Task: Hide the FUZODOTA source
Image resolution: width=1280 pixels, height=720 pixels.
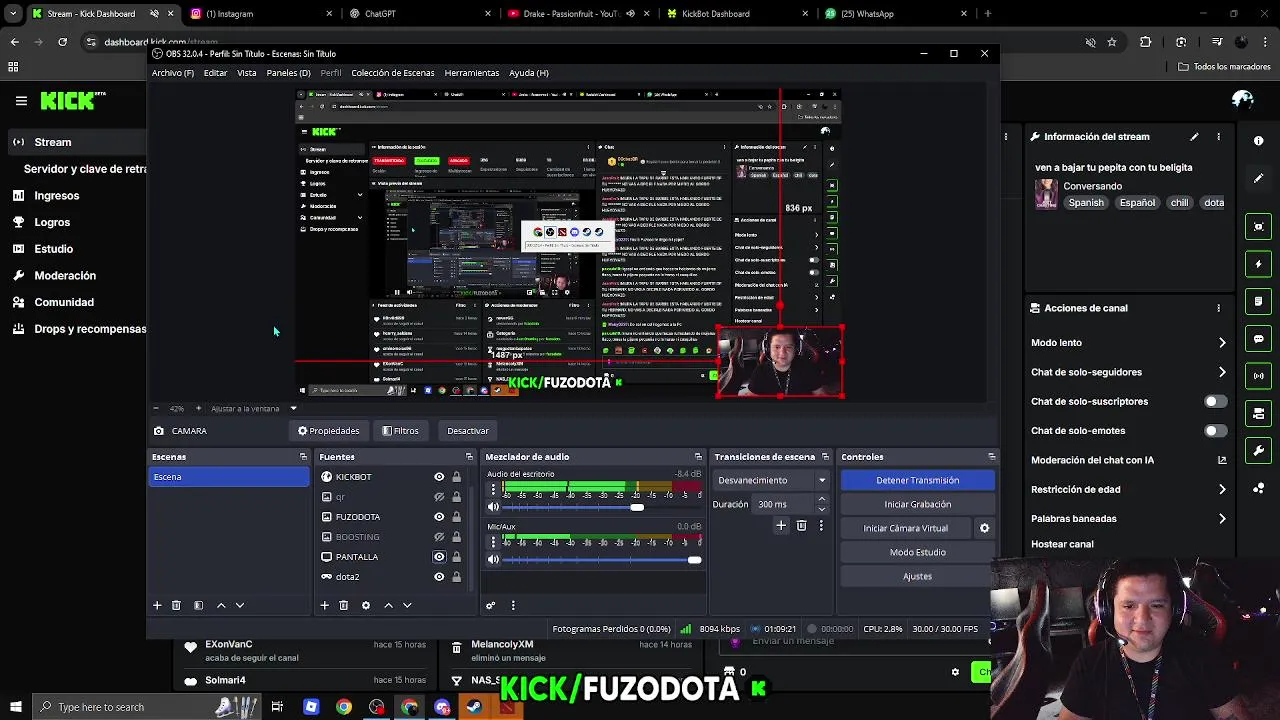Action: point(439,517)
